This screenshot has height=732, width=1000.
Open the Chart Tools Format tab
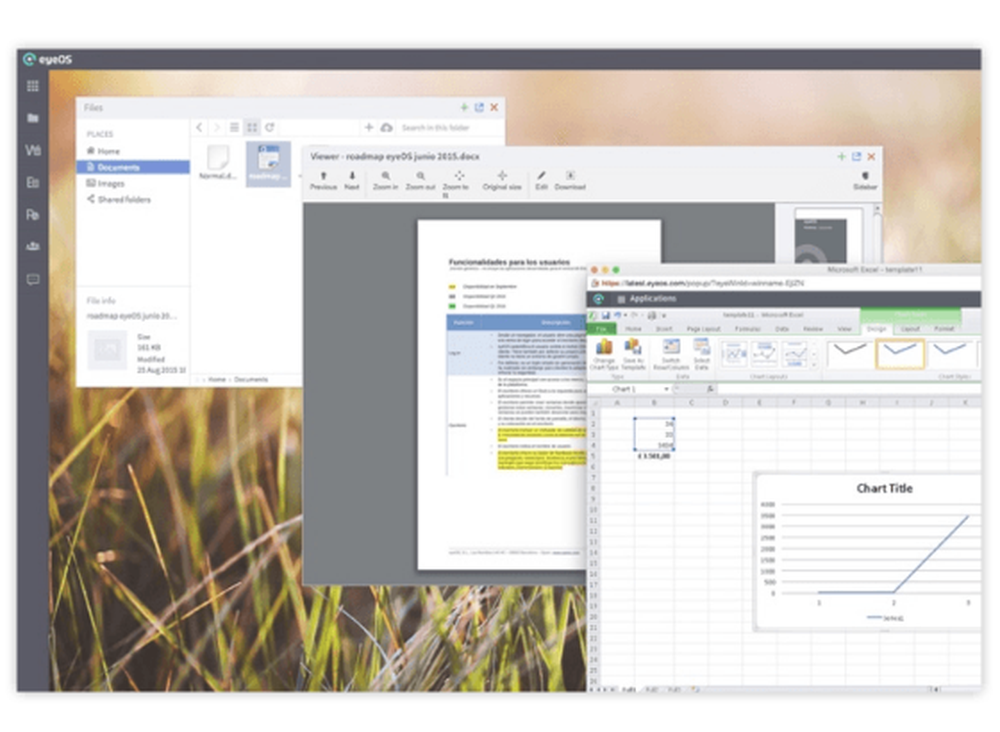[x=944, y=328]
